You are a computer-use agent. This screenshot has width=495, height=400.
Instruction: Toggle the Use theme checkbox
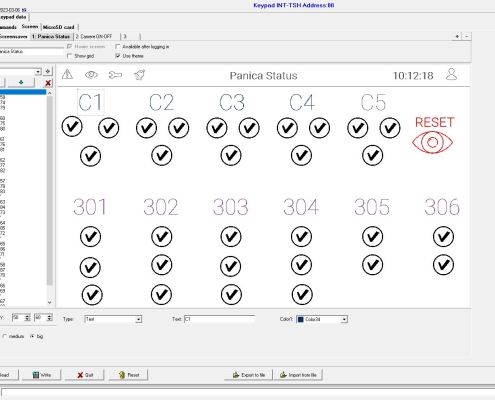(118, 56)
